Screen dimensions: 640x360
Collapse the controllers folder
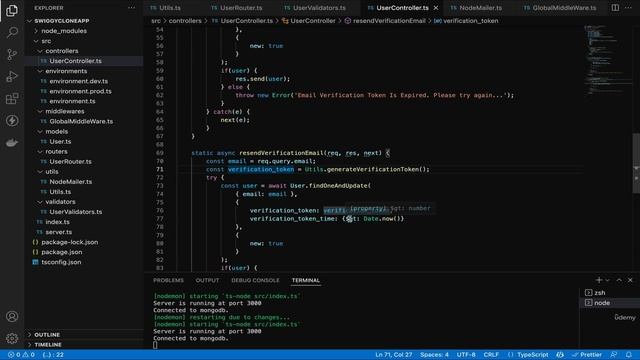[x=62, y=51]
